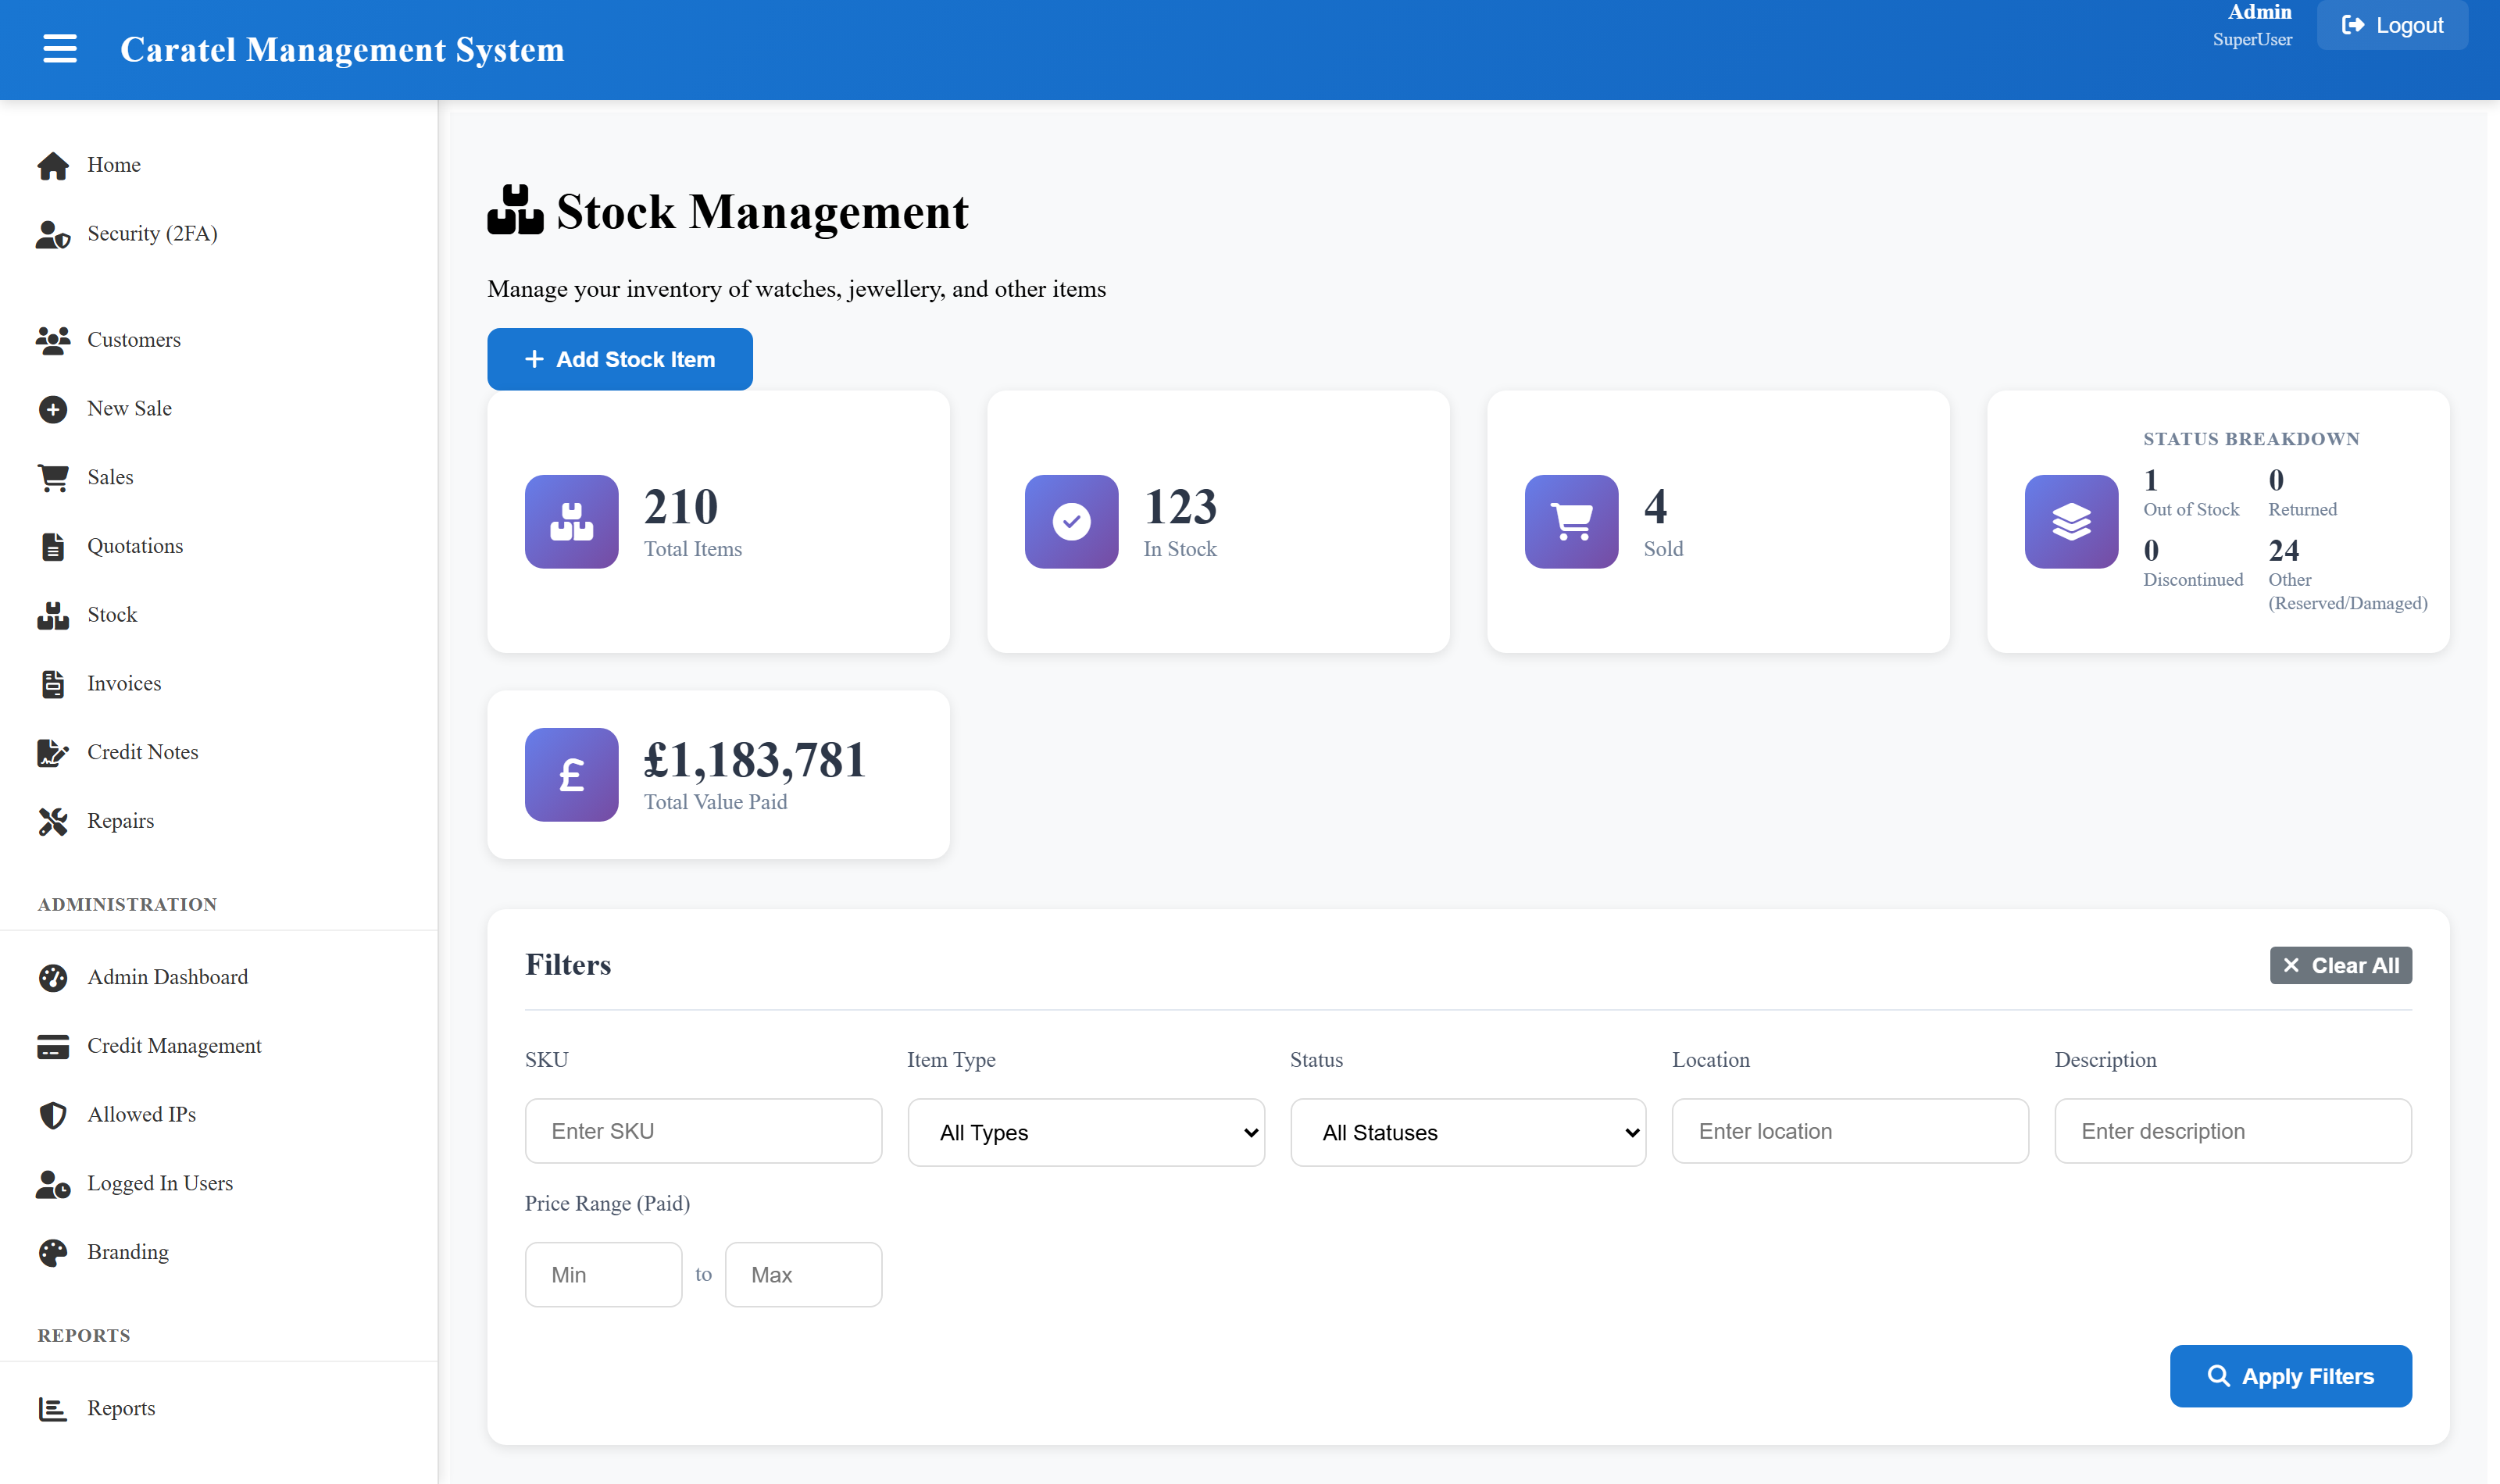This screenshot has height=1484, width=2500.
Task: Click the Returned label
Action: (2302, 510)
